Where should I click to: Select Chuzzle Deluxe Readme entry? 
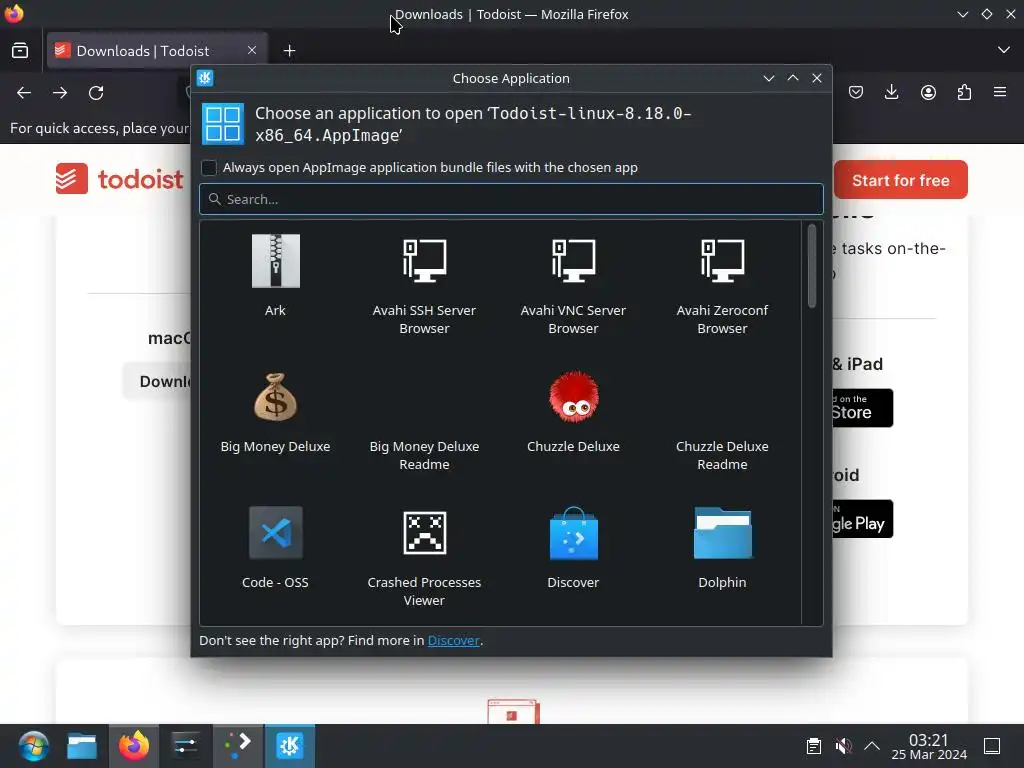click(x=722, y=455)
